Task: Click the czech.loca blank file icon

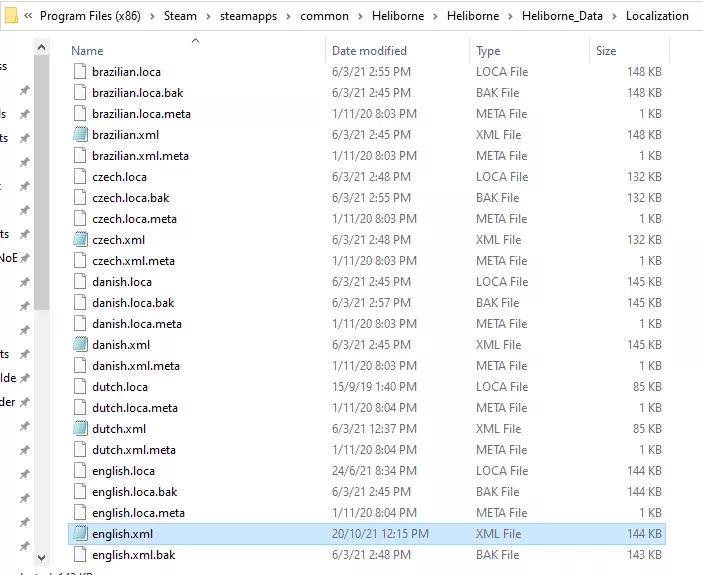Action: coord(80,176)
